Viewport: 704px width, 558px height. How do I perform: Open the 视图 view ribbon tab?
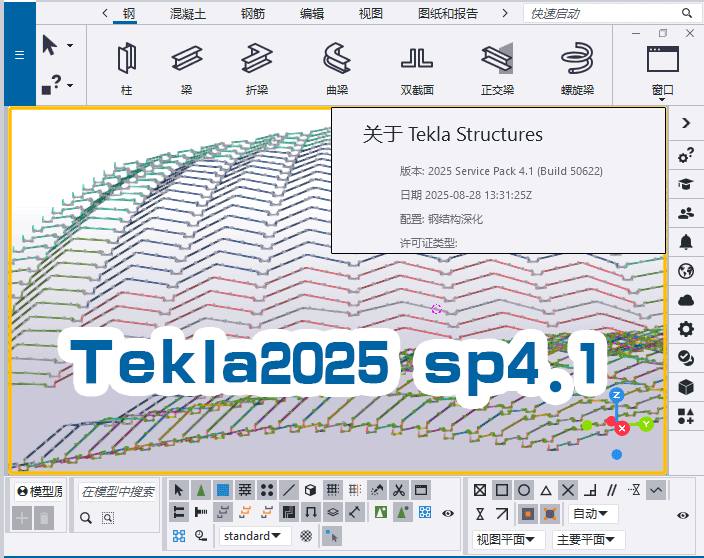(371, 13)
